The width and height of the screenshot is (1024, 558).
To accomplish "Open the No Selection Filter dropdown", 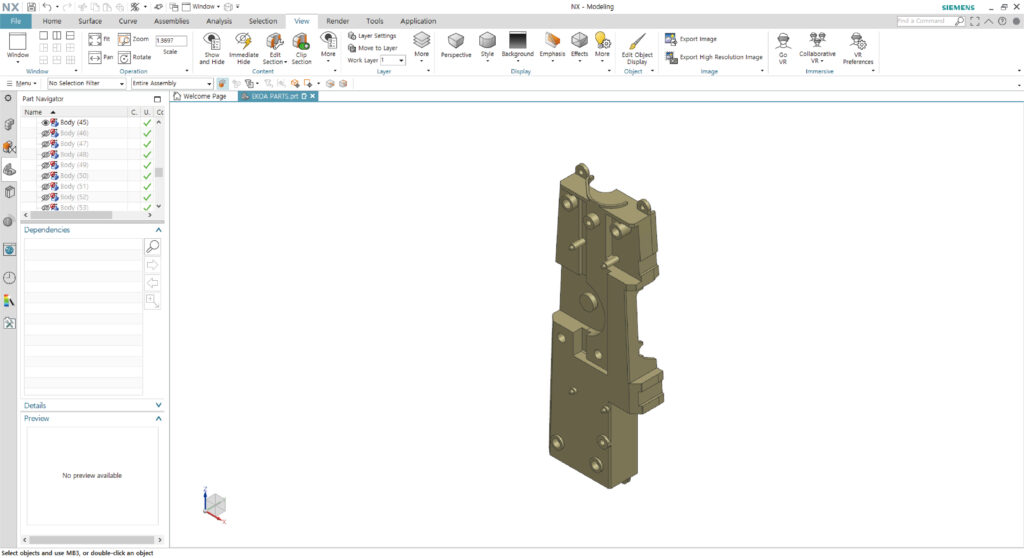I will point(86,84).
